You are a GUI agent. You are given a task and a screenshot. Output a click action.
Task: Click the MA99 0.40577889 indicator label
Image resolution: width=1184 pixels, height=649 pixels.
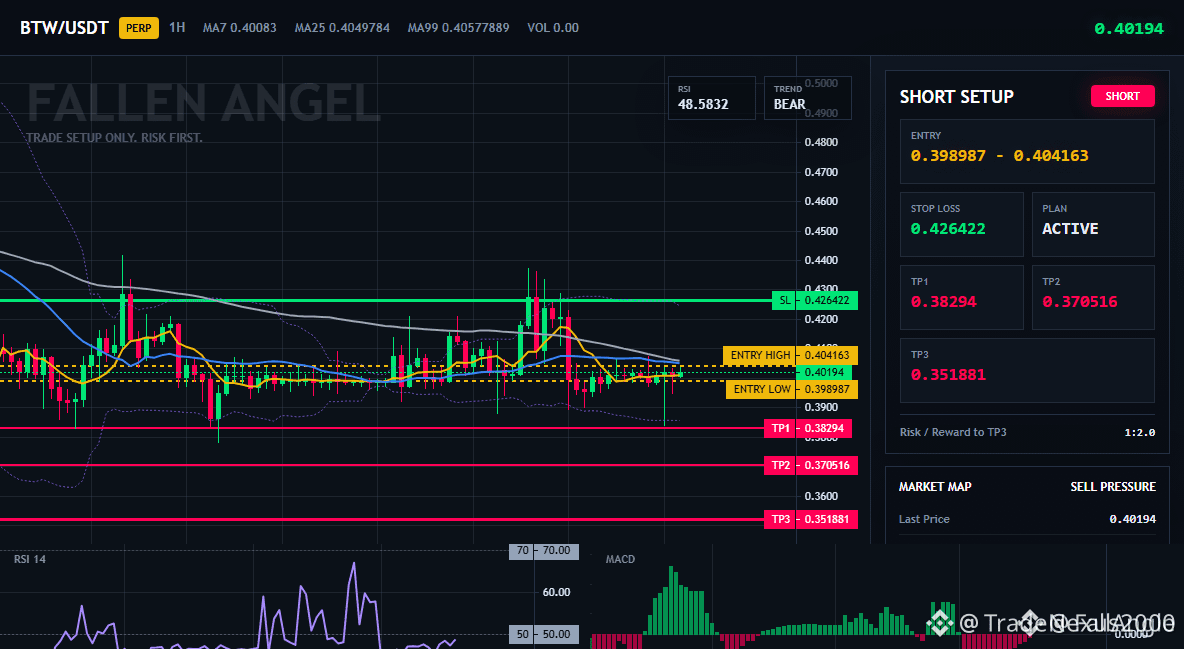458,28
